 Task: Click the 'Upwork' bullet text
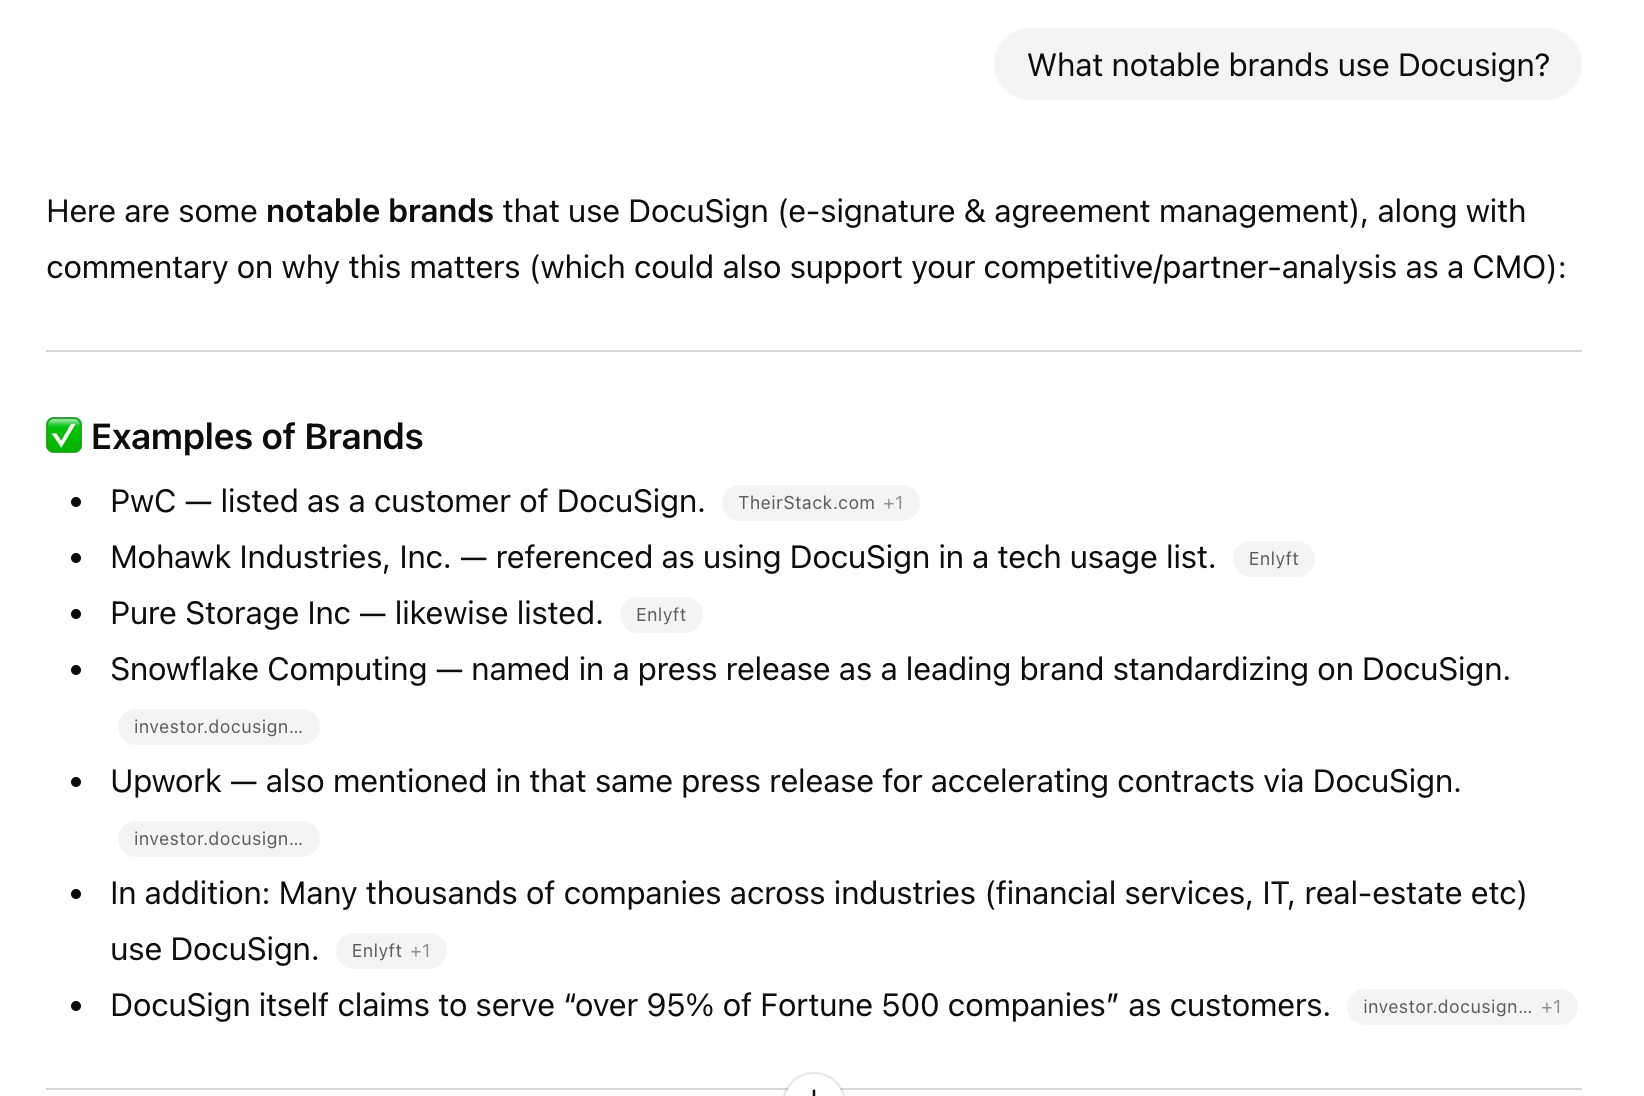[166, 781]
